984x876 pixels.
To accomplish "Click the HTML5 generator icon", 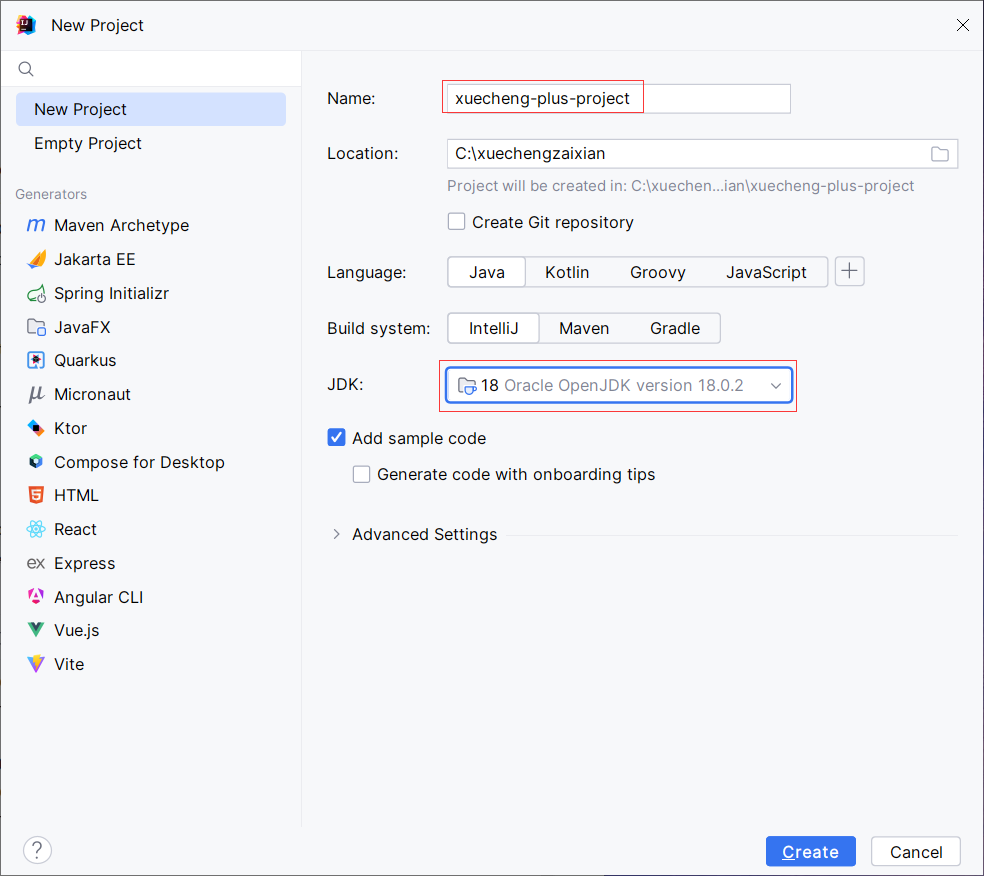I will pyautogui.click(x=36, y=495).
